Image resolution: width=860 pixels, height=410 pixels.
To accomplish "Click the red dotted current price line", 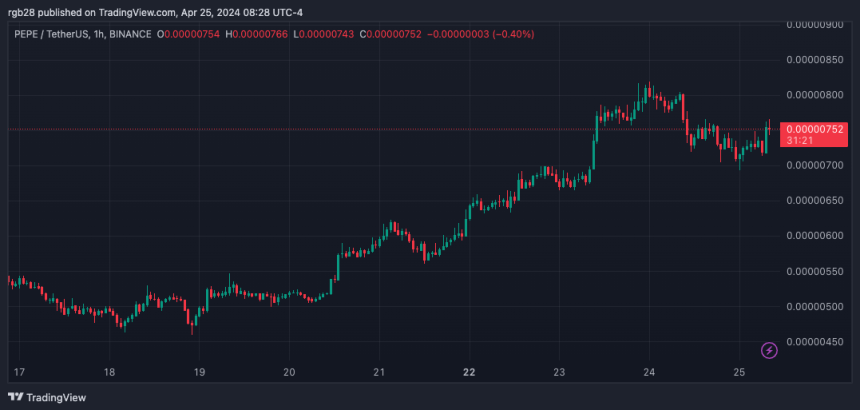I will tap(400, 130).
